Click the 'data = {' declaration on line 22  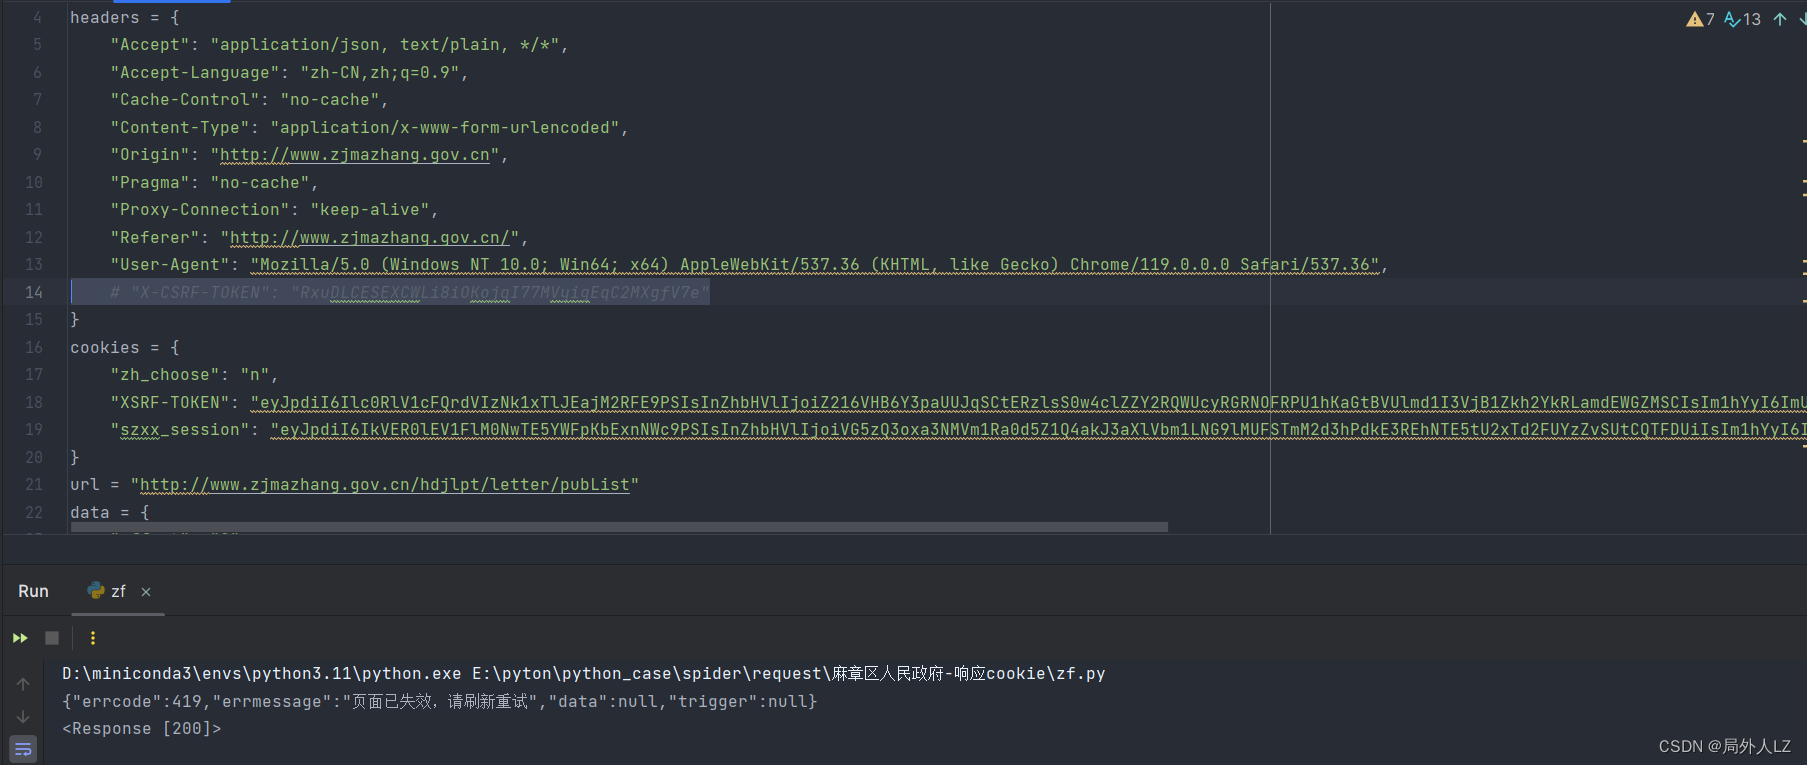[110, 512]
